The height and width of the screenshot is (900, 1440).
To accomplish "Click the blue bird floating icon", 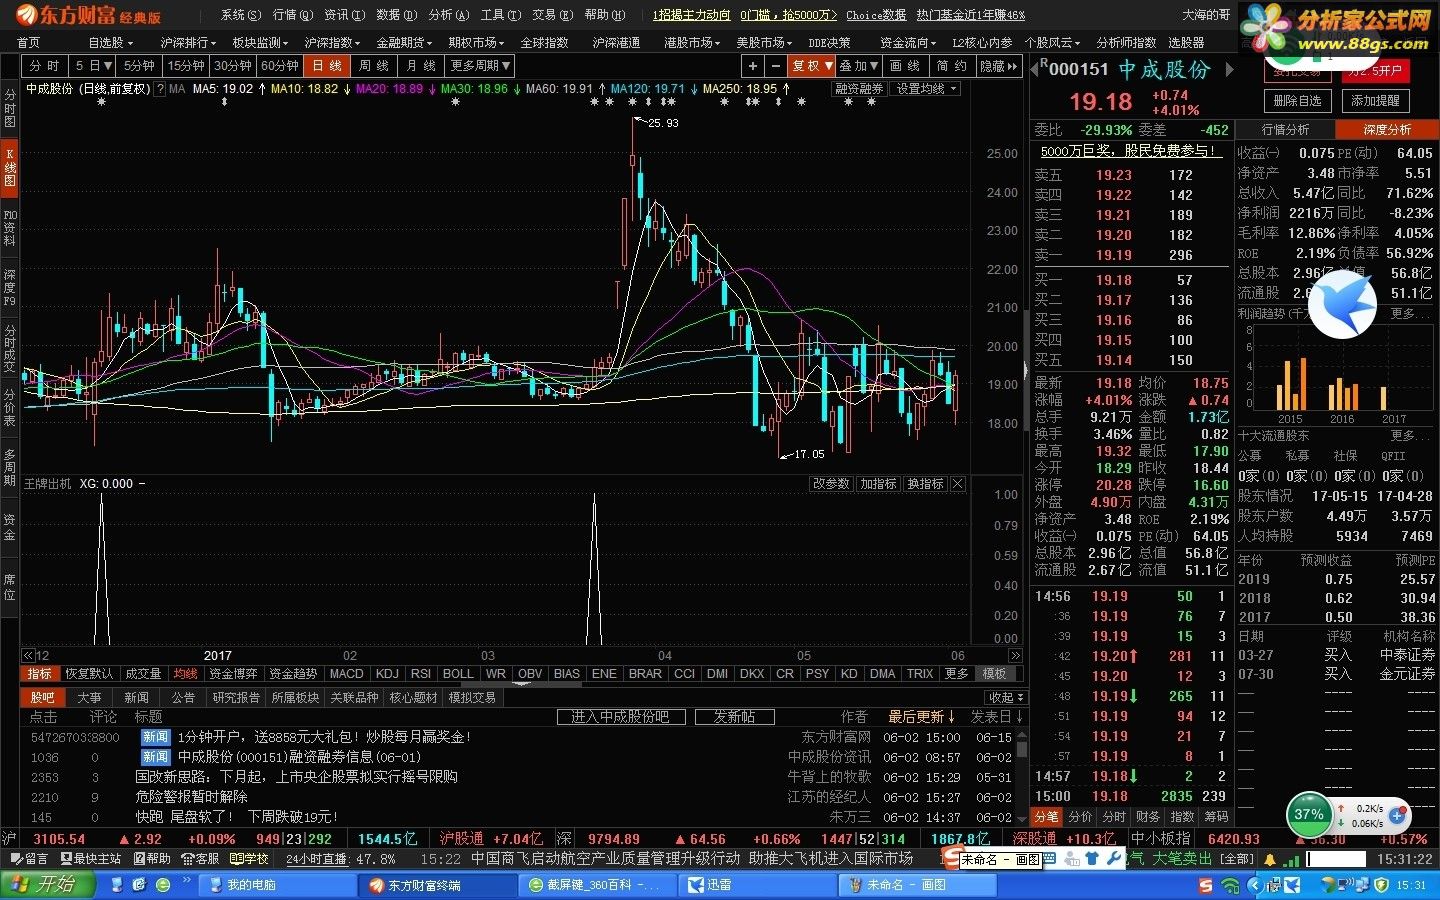I will pyautogui.click(x=1342, y=304).
